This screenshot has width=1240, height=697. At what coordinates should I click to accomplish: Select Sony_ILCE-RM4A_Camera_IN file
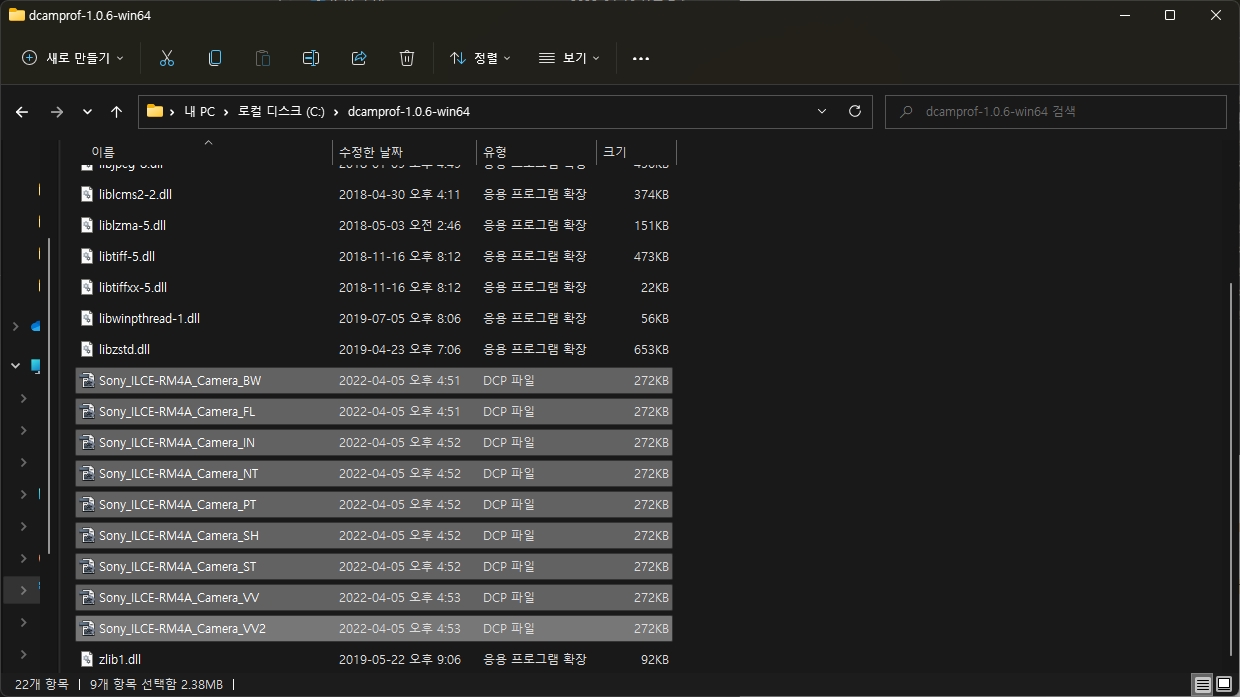pyautogui.click(x=374, y=442)
